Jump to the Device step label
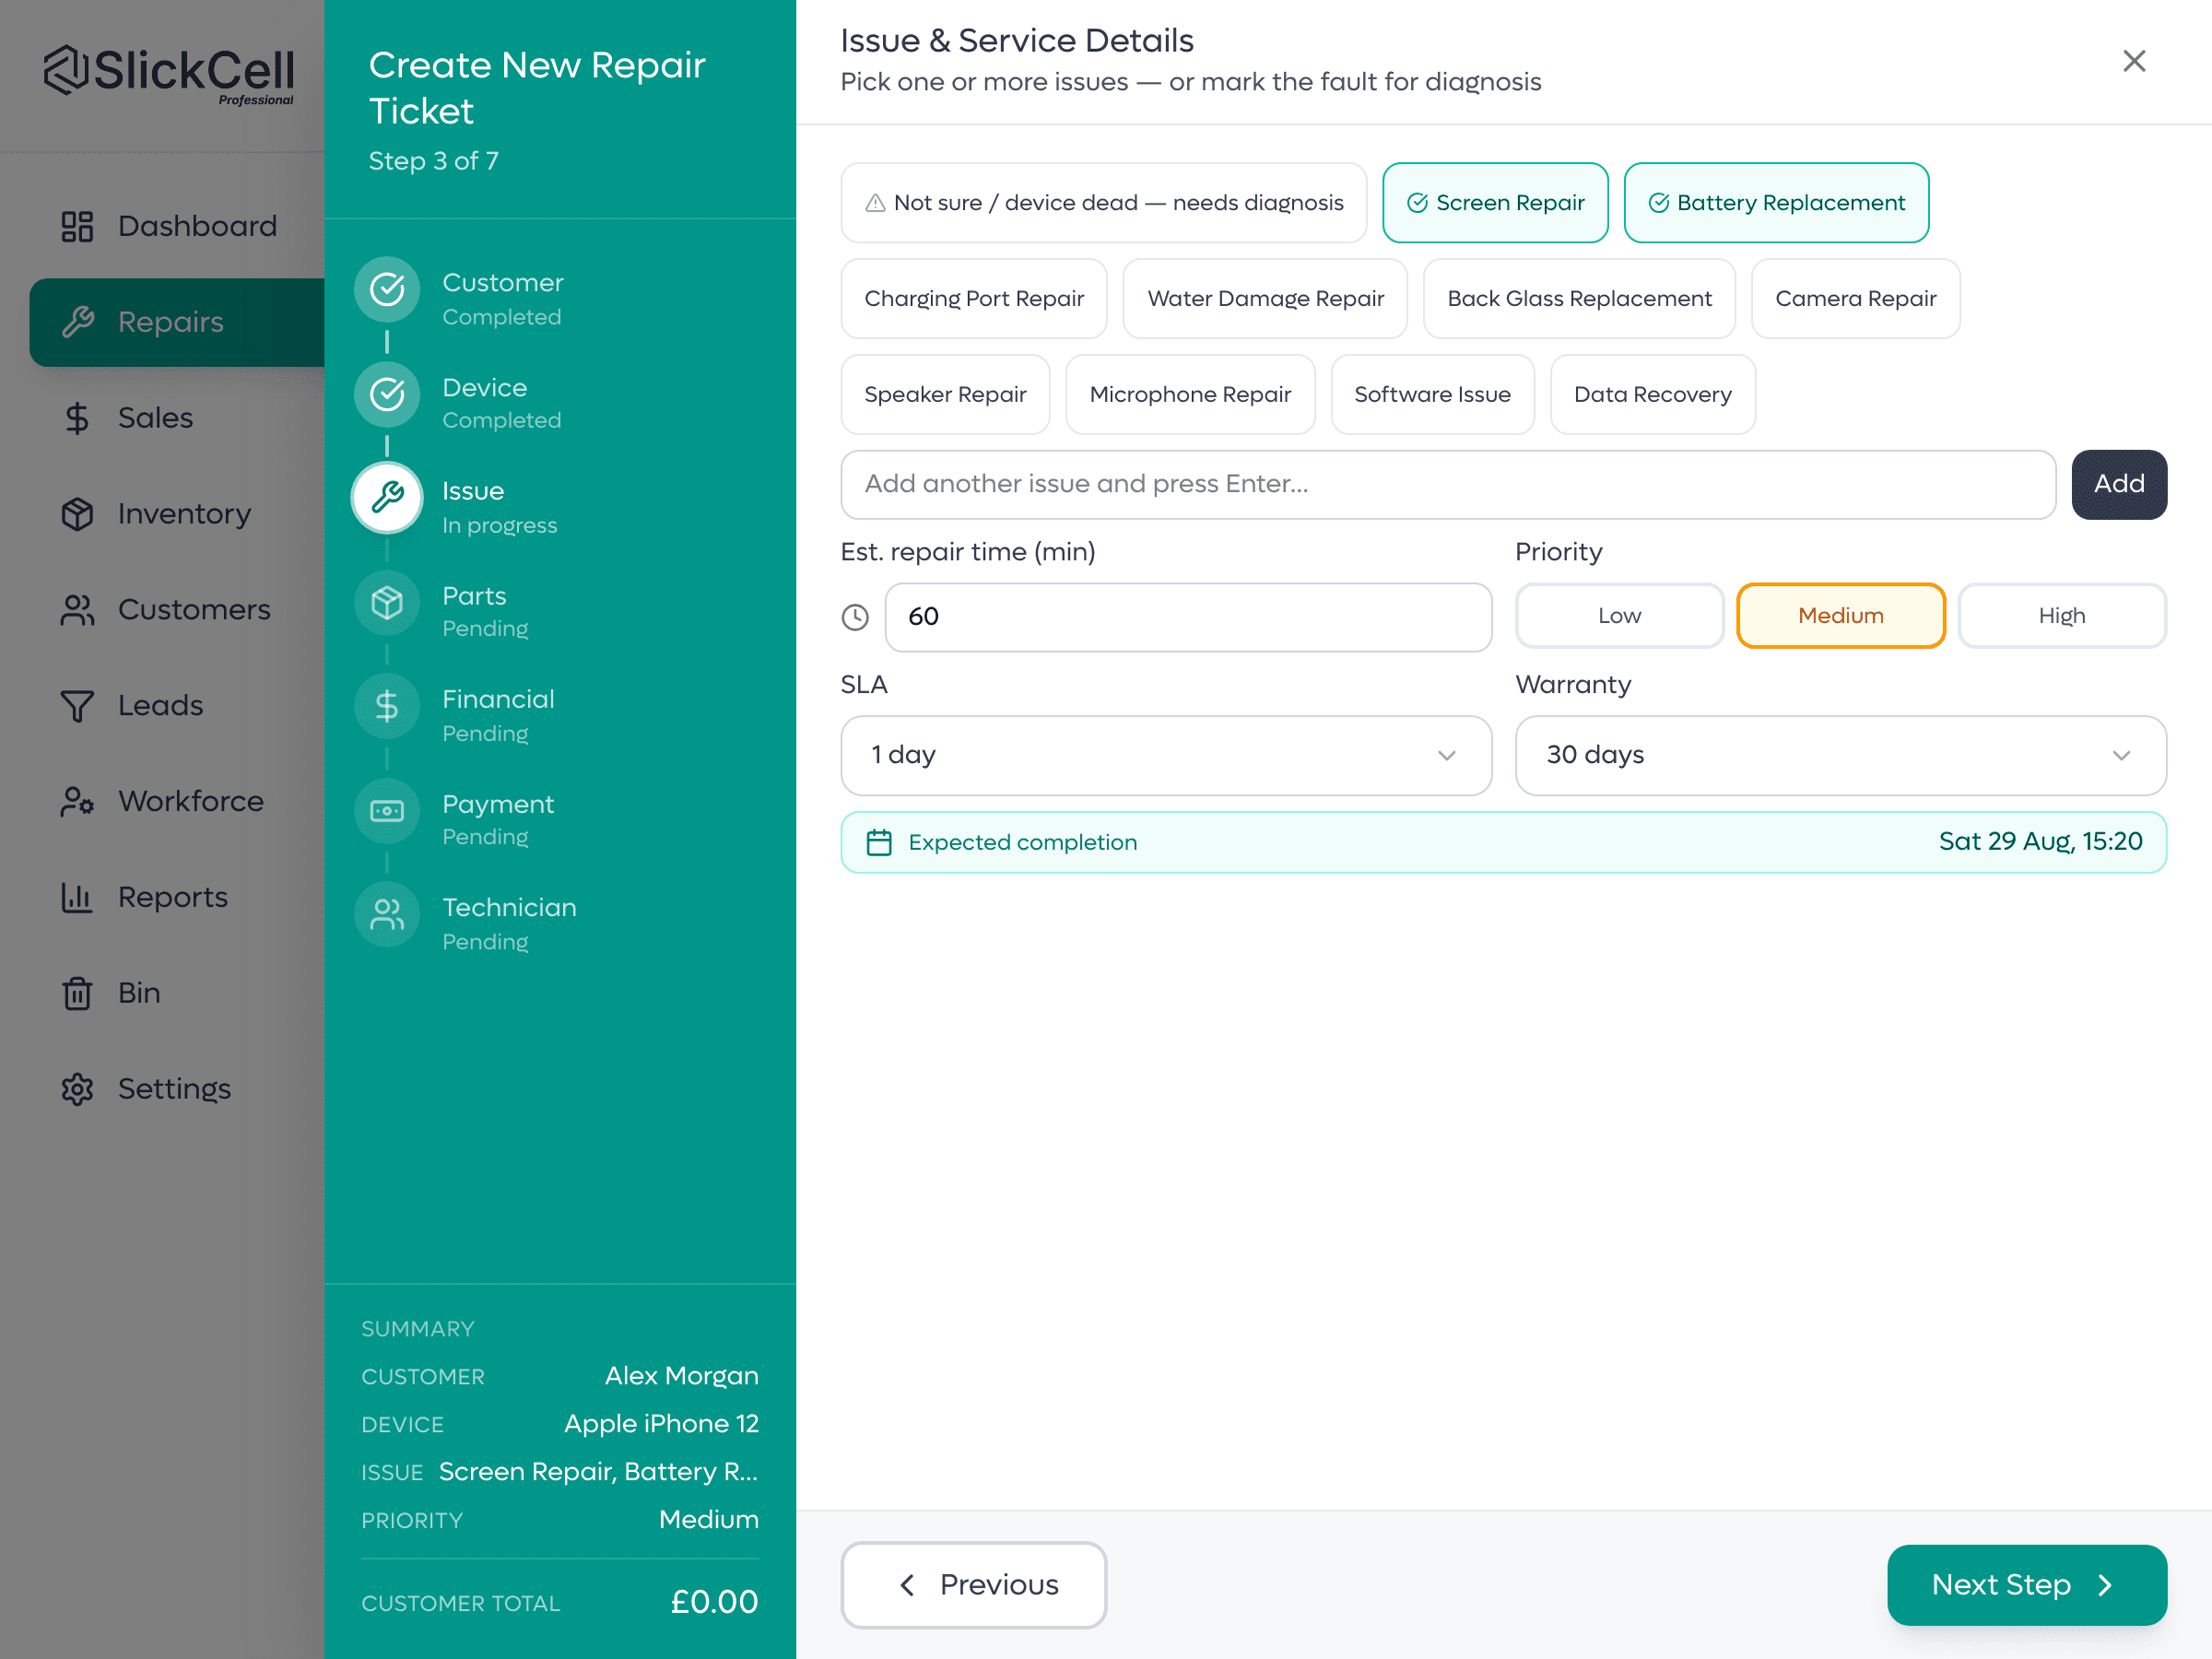The height and width of the screenshot is (1659, 2212). [x=484, y=387]
